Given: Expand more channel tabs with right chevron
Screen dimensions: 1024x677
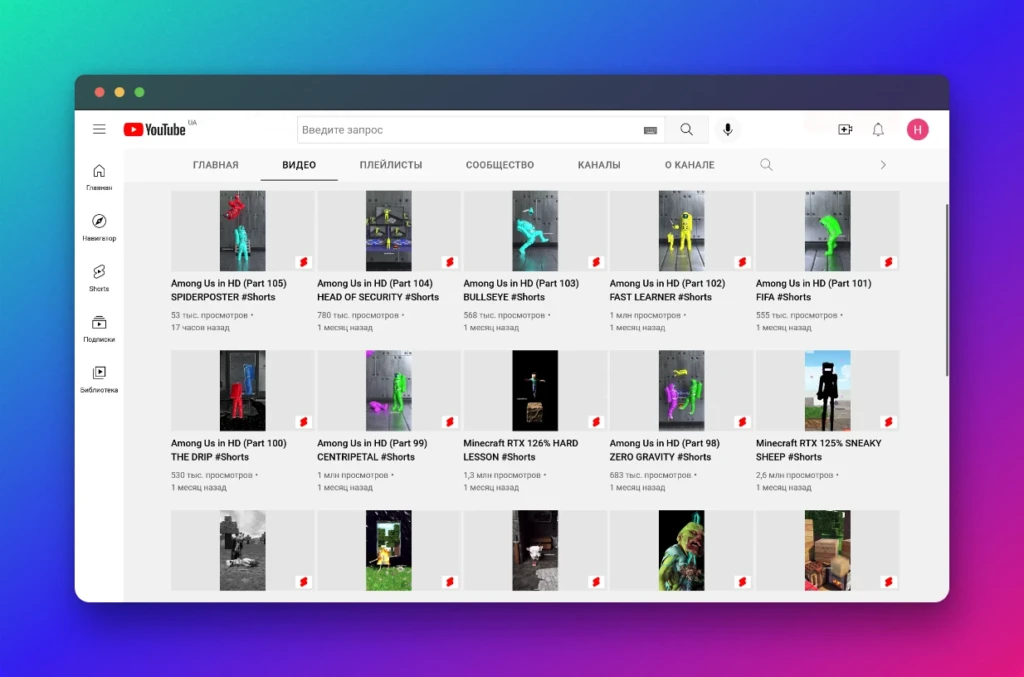Looking at the screenshot, I should pyautogui.click(x=883, y=165).
